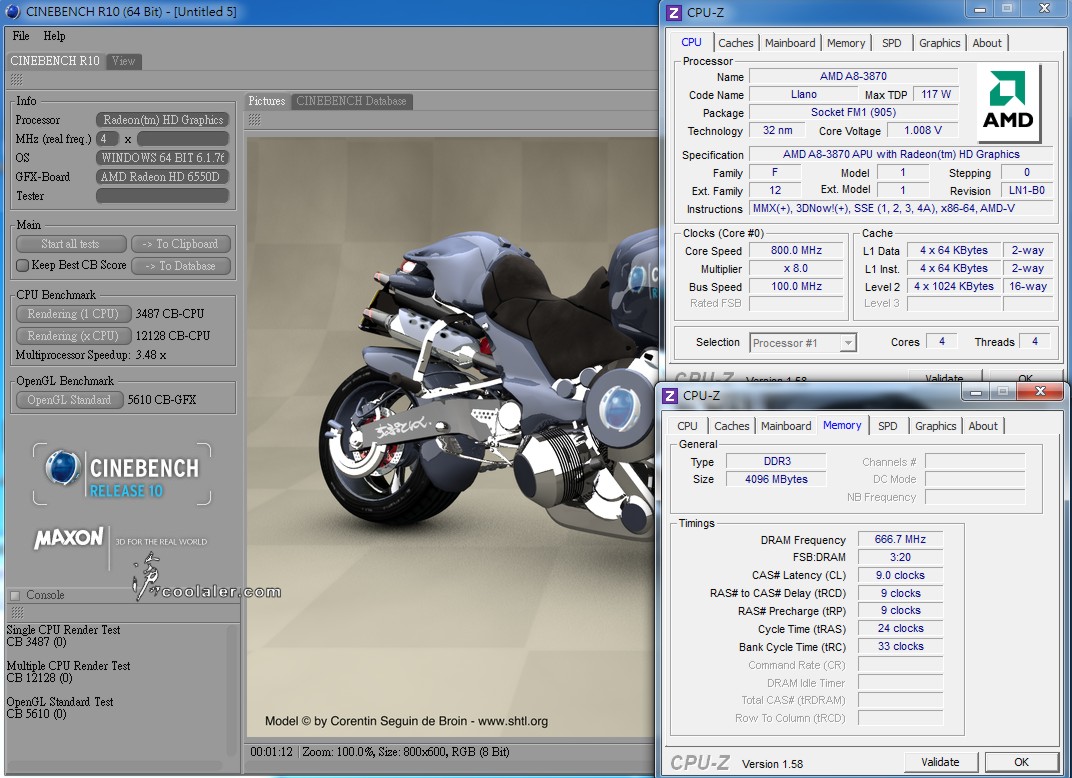The image size is (1072, 778).
Task: Click the AMD logo in CPU-Z
Action: tap(1008, 103)
